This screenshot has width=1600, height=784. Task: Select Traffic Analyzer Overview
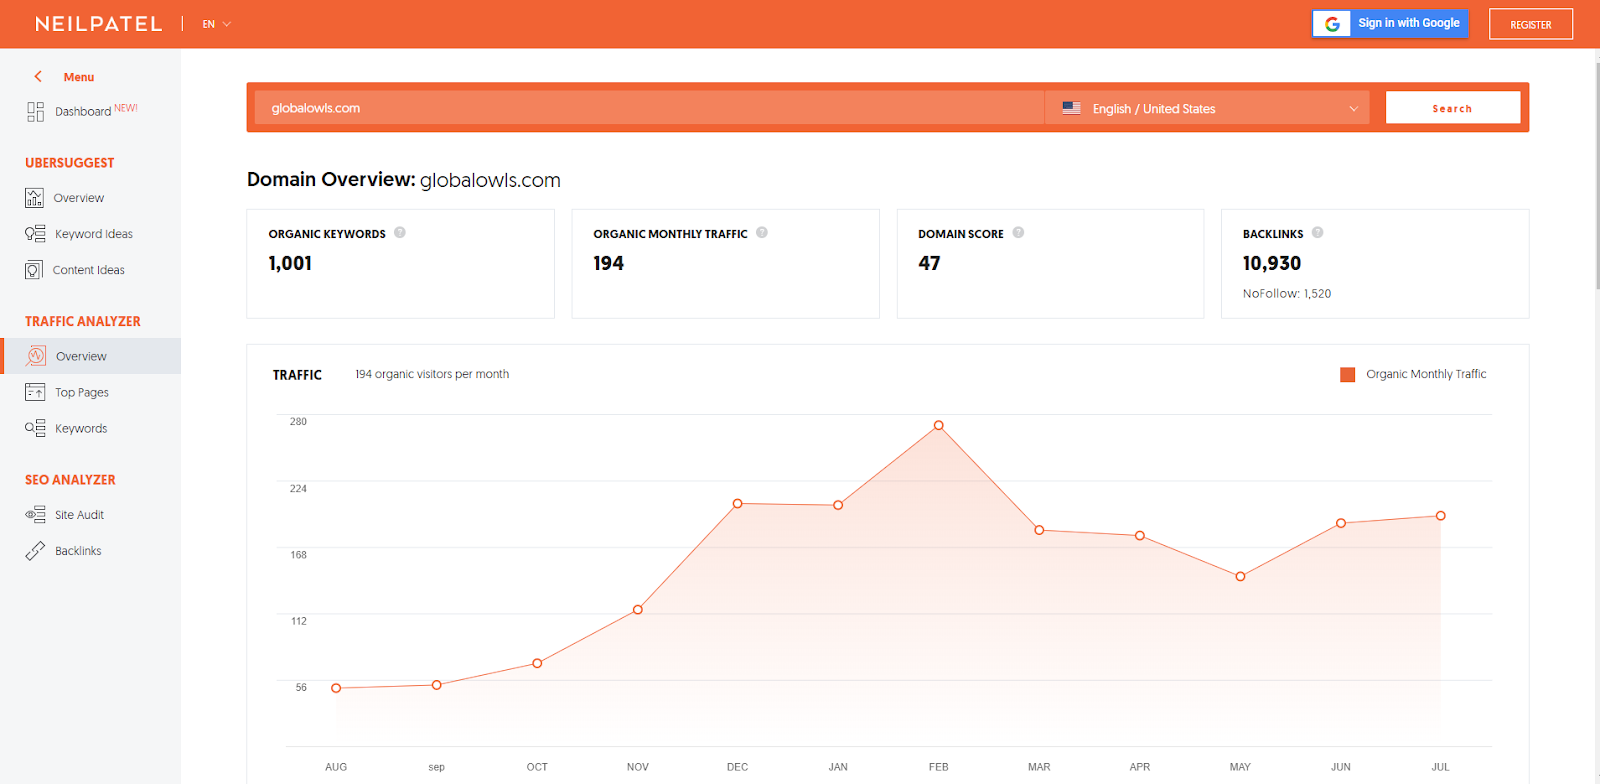point(90,356)
